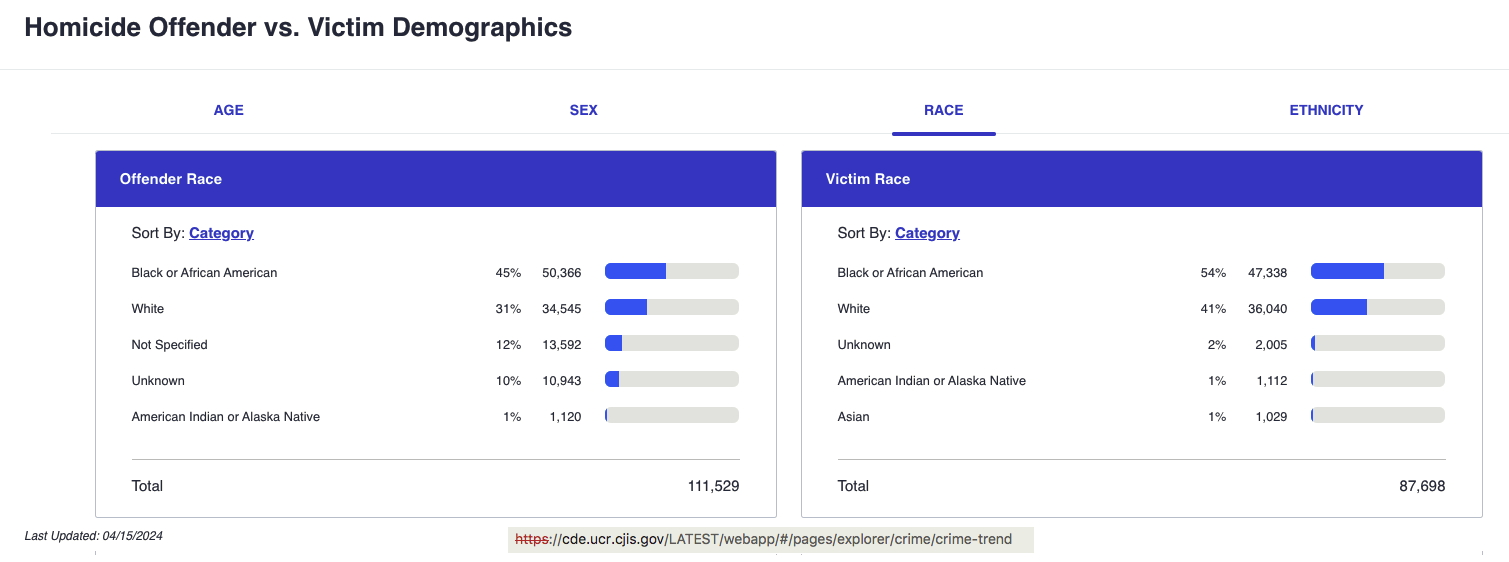The width and height of the screenshot is (1509, 562).
Task: Click the offender total 111,529 value
Action: (713, 486)
